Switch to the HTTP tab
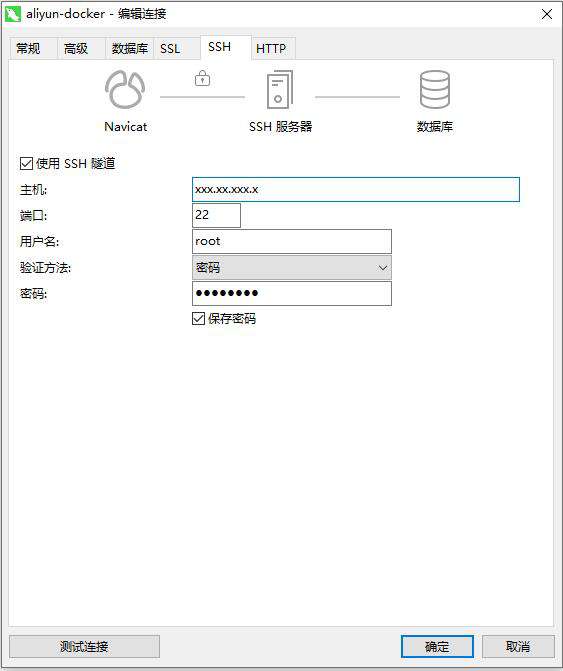 pos(271,48)
